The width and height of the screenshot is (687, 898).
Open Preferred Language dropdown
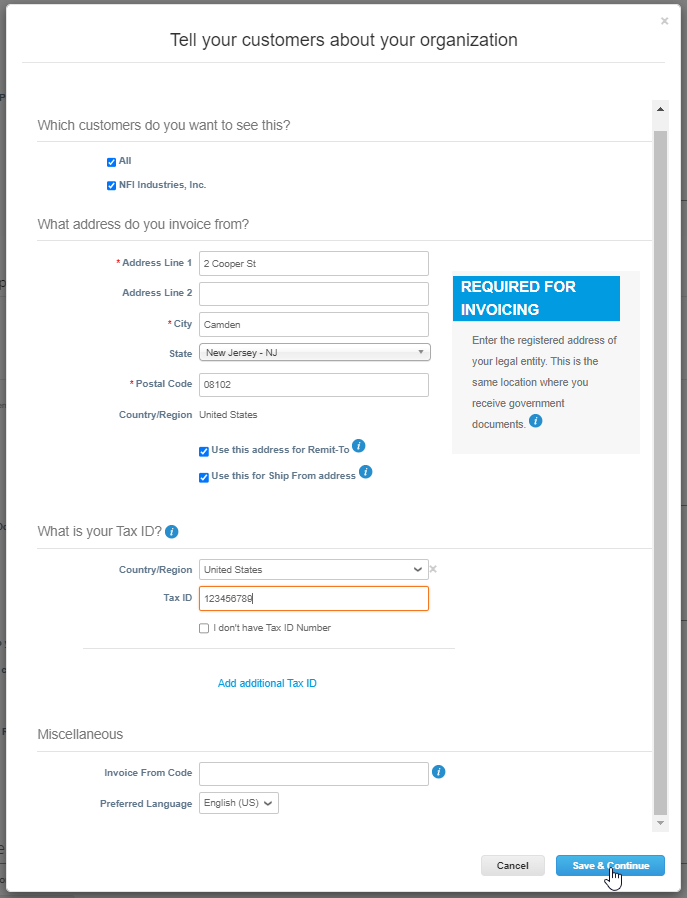[239, 803]
